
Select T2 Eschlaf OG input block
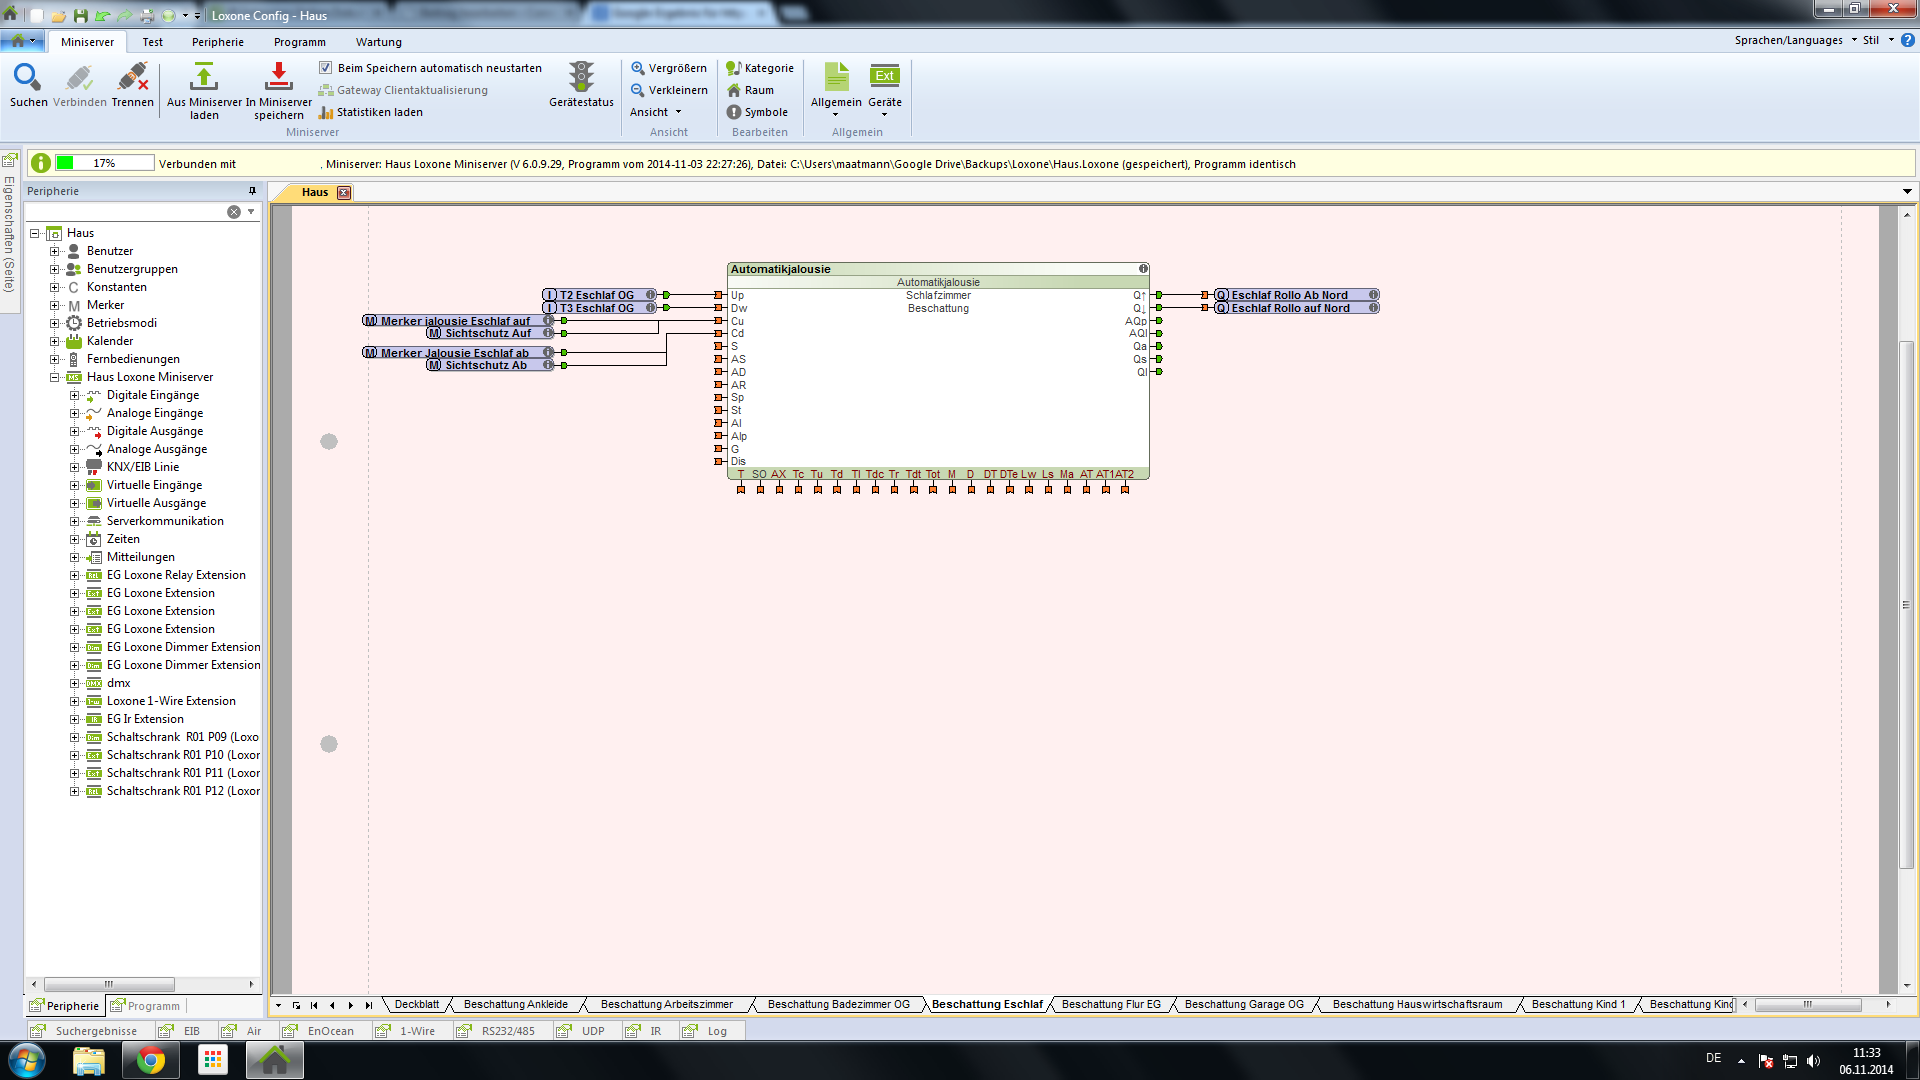point(600,295)
